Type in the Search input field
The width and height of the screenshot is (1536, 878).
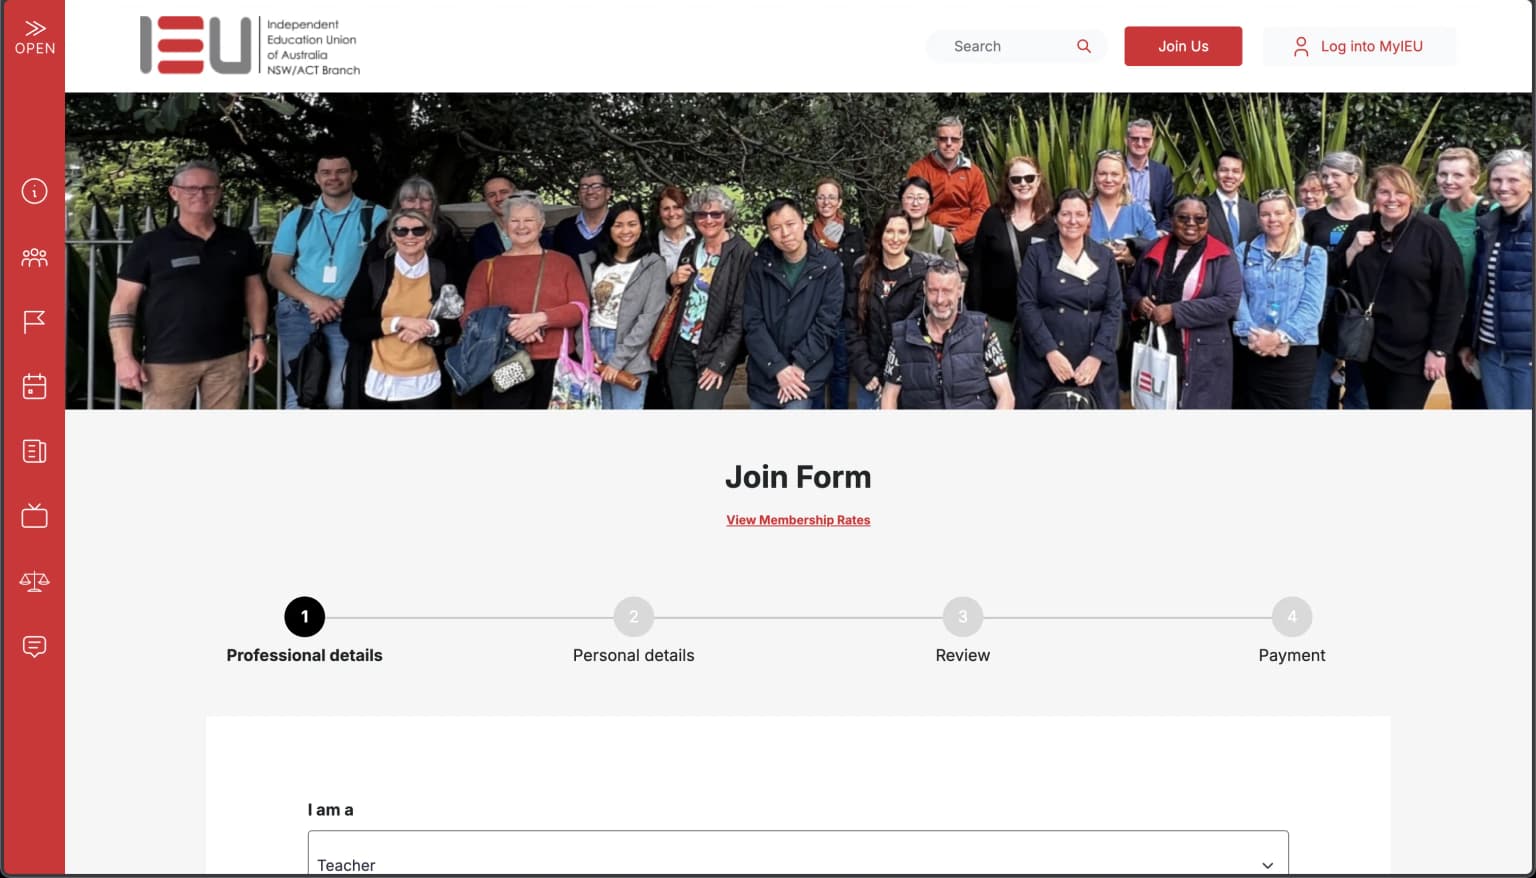tap(1005, 46)
